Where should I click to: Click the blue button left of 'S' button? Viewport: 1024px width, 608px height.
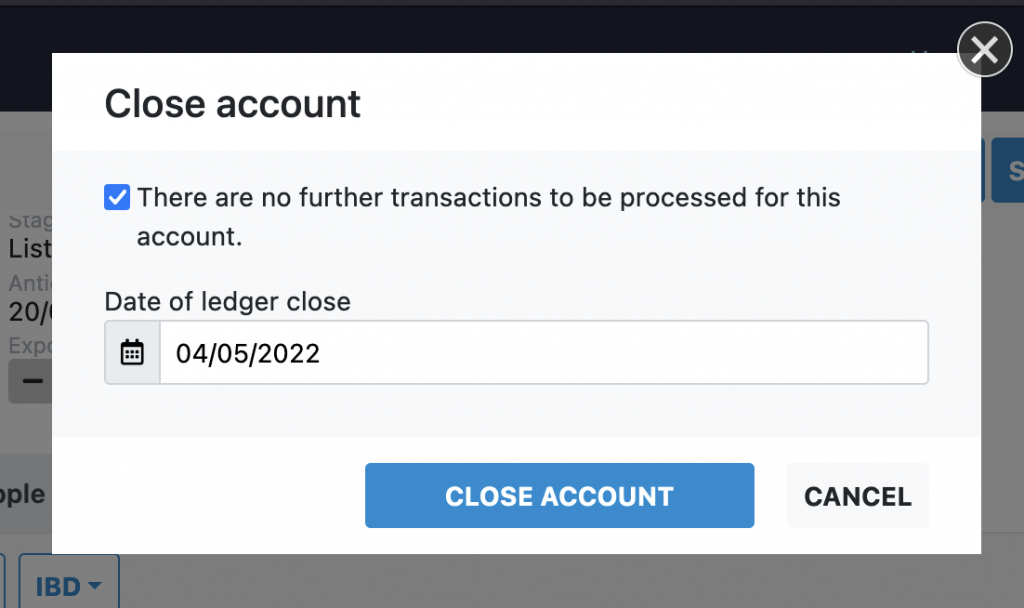pos(984,171)
